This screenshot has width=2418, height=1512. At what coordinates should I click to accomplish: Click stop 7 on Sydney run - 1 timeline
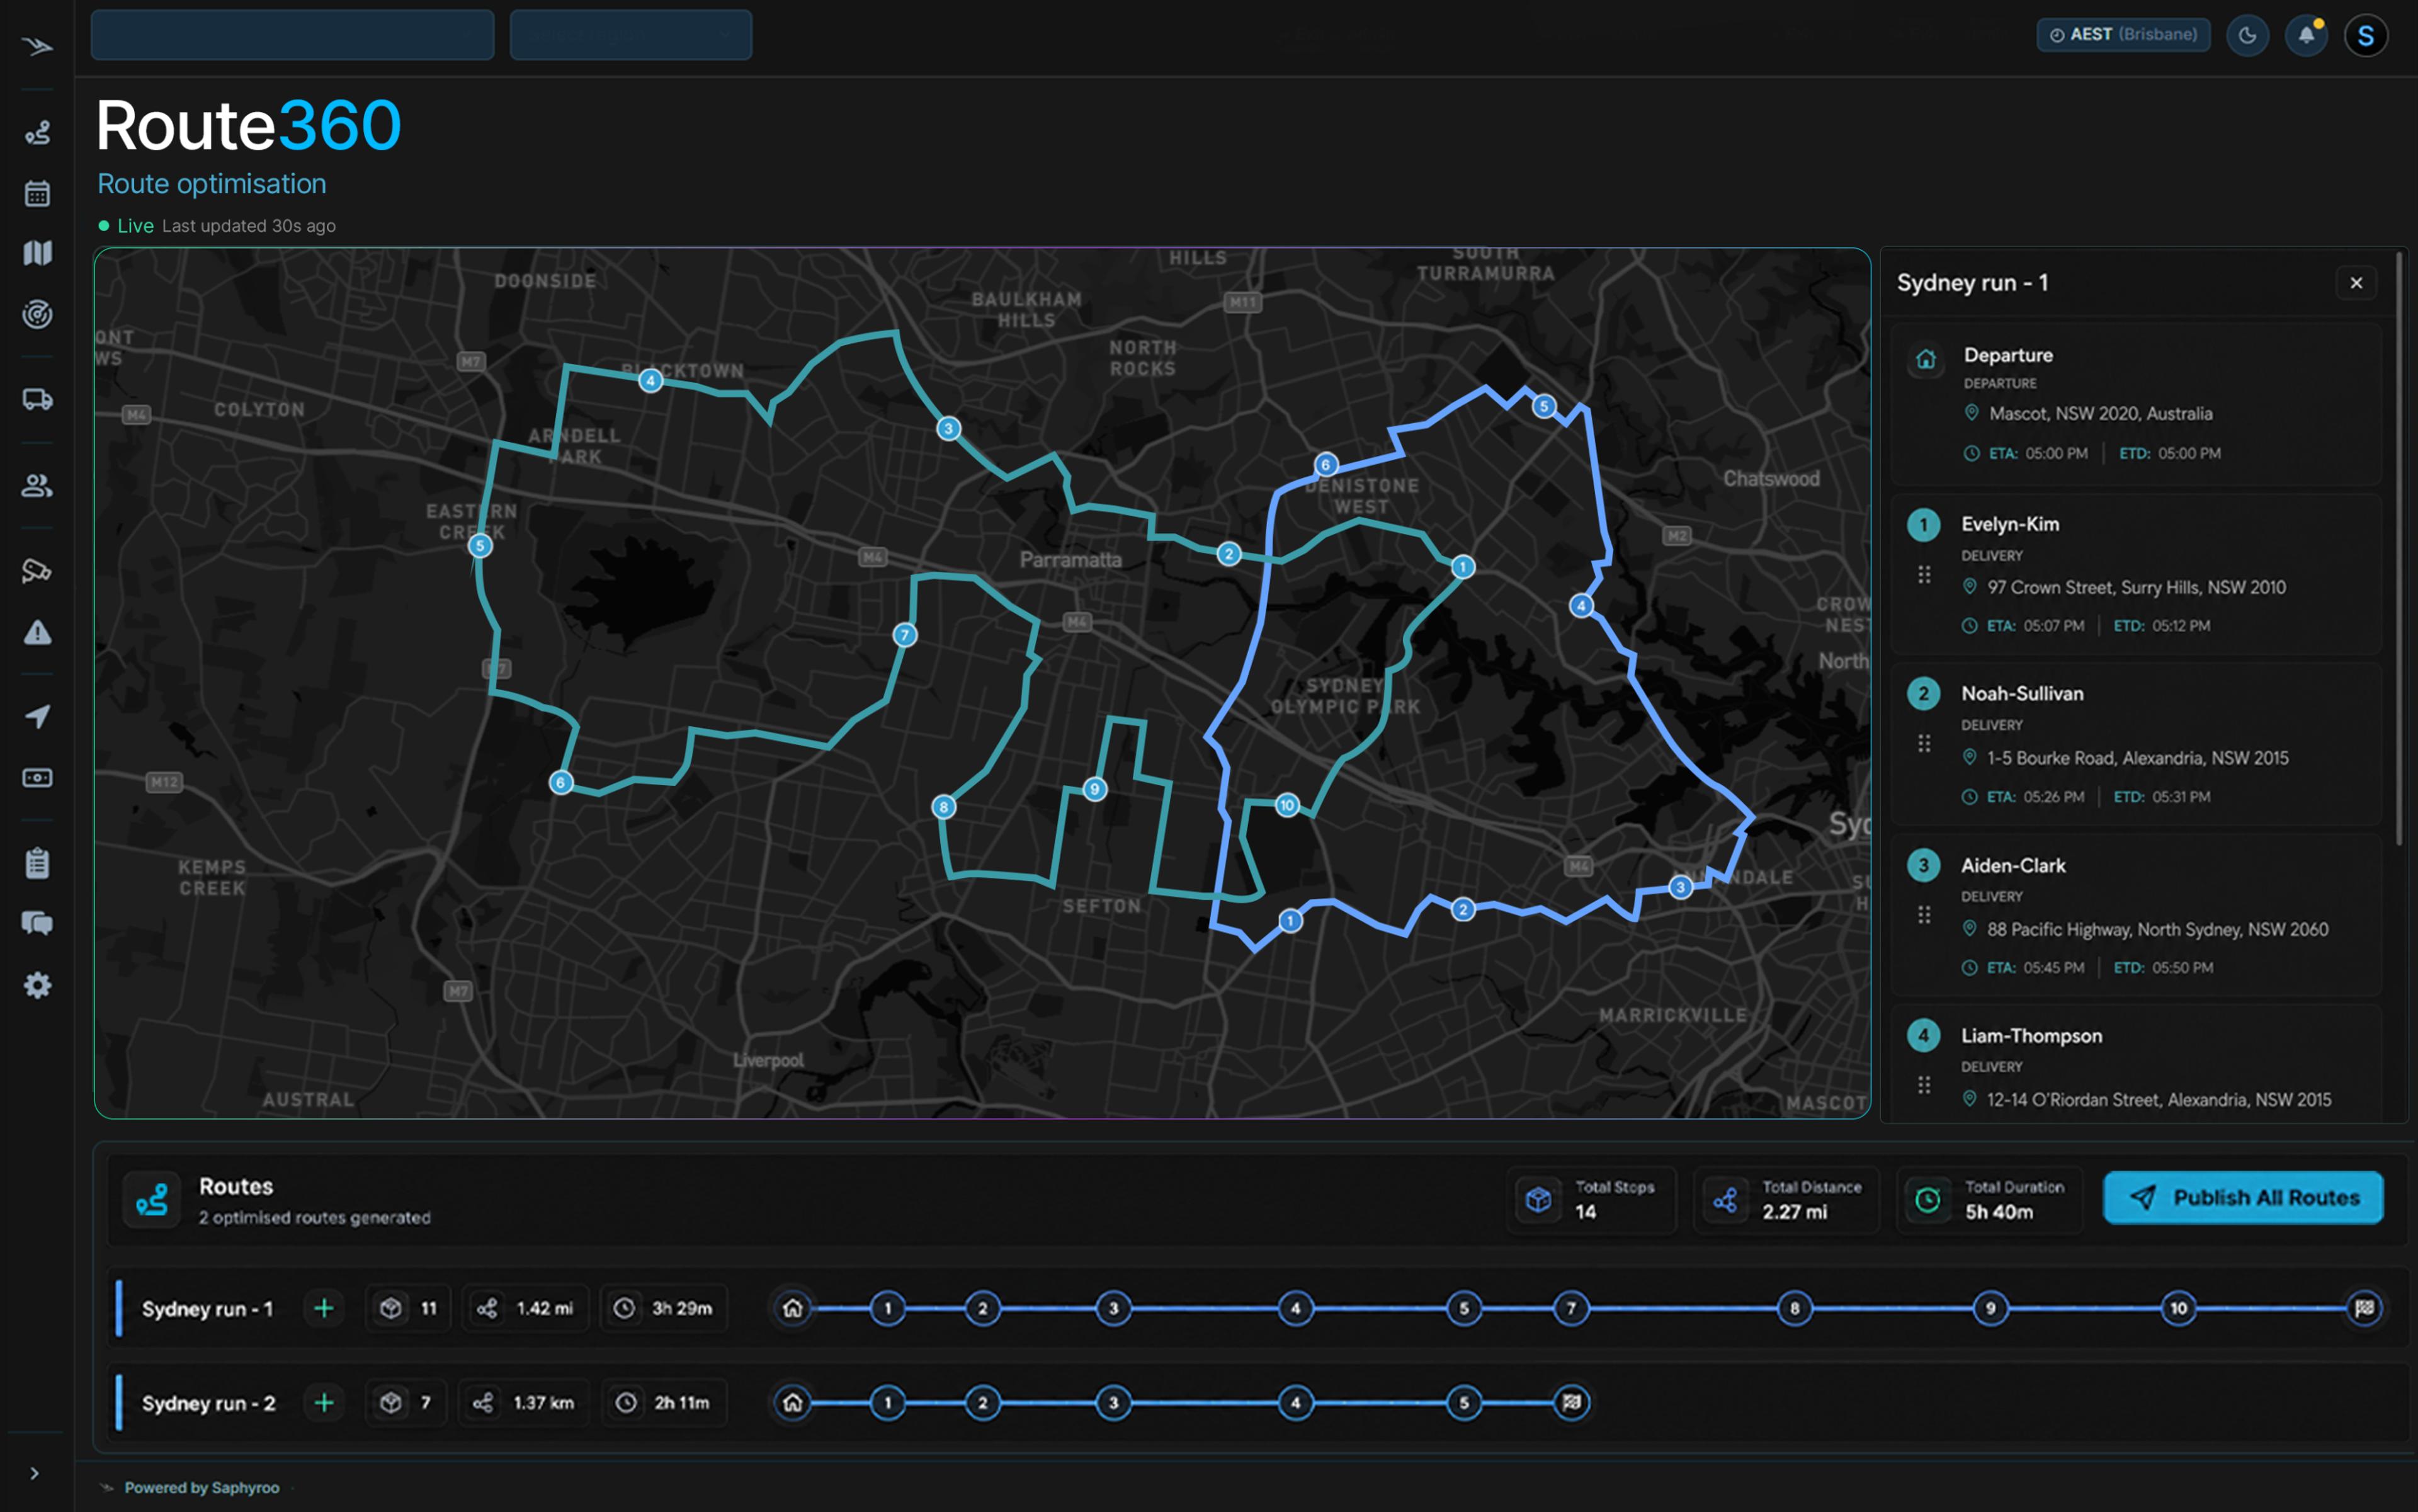click(1571, 1308)
